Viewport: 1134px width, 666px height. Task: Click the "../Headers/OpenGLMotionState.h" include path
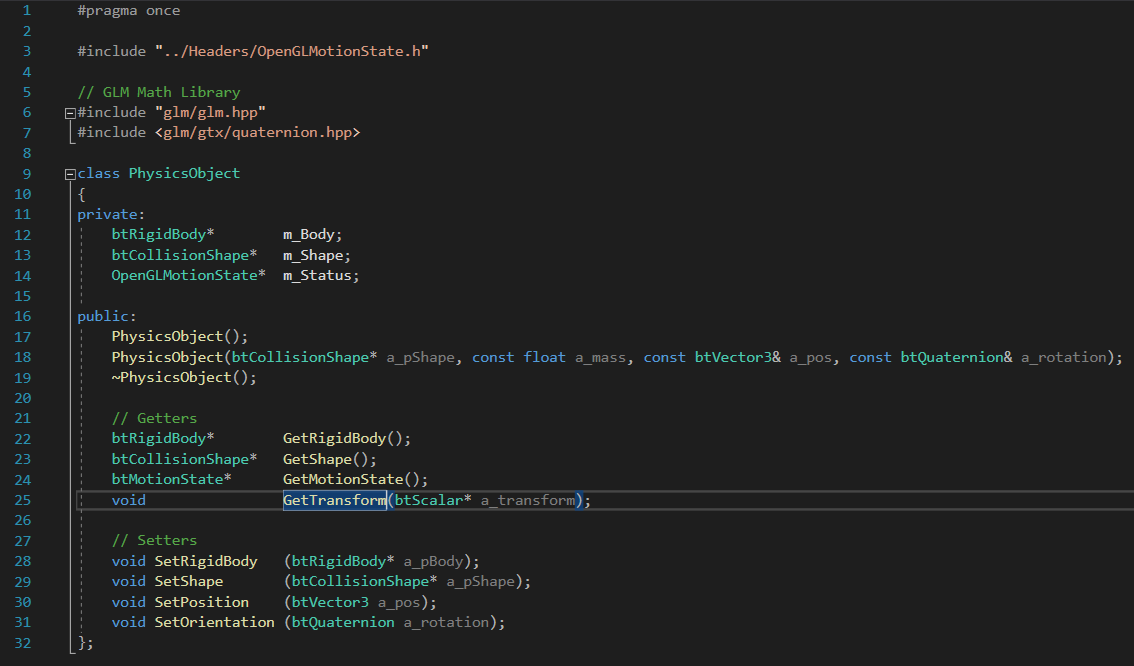[x=291, y=51]
